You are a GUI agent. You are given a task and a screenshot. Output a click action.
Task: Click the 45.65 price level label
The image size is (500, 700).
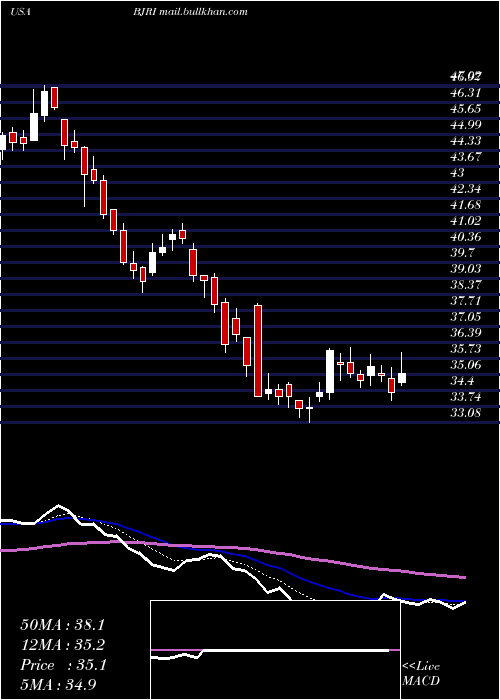(x=467, y=109)
